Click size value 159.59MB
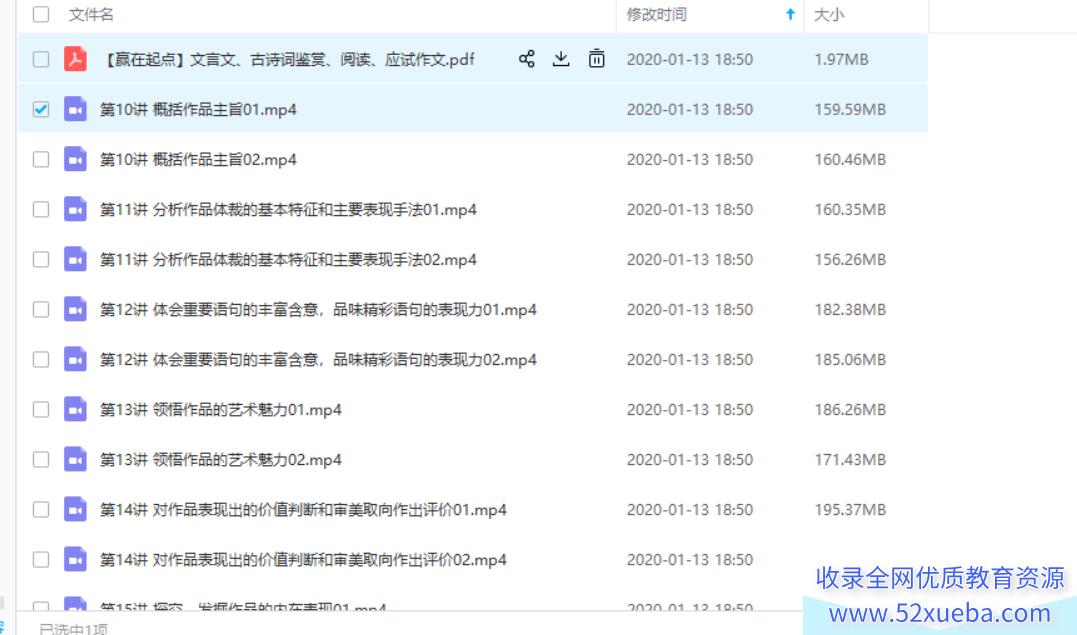 [x=850, y=110]
